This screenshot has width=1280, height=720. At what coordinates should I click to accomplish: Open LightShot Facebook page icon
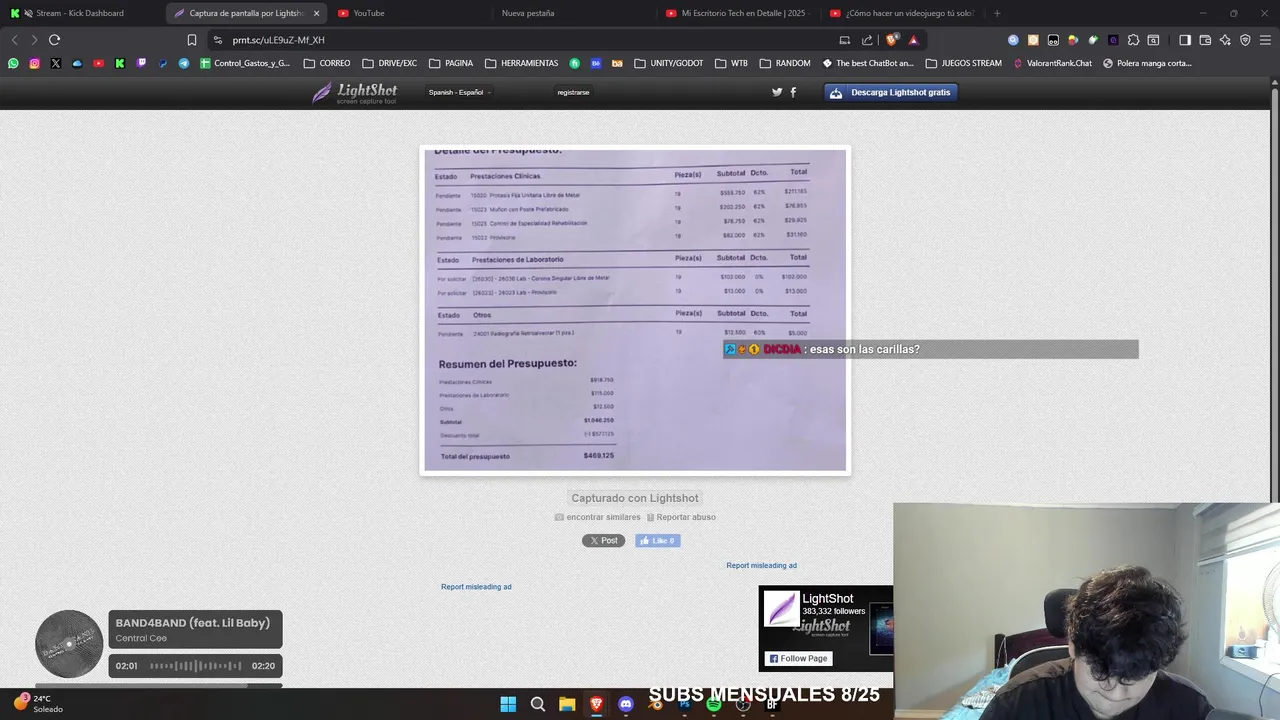(x=793, y=92)
